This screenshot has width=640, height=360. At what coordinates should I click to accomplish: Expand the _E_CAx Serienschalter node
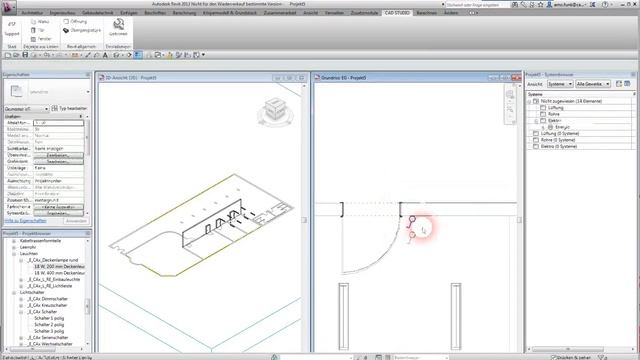[x=21, y=338]
